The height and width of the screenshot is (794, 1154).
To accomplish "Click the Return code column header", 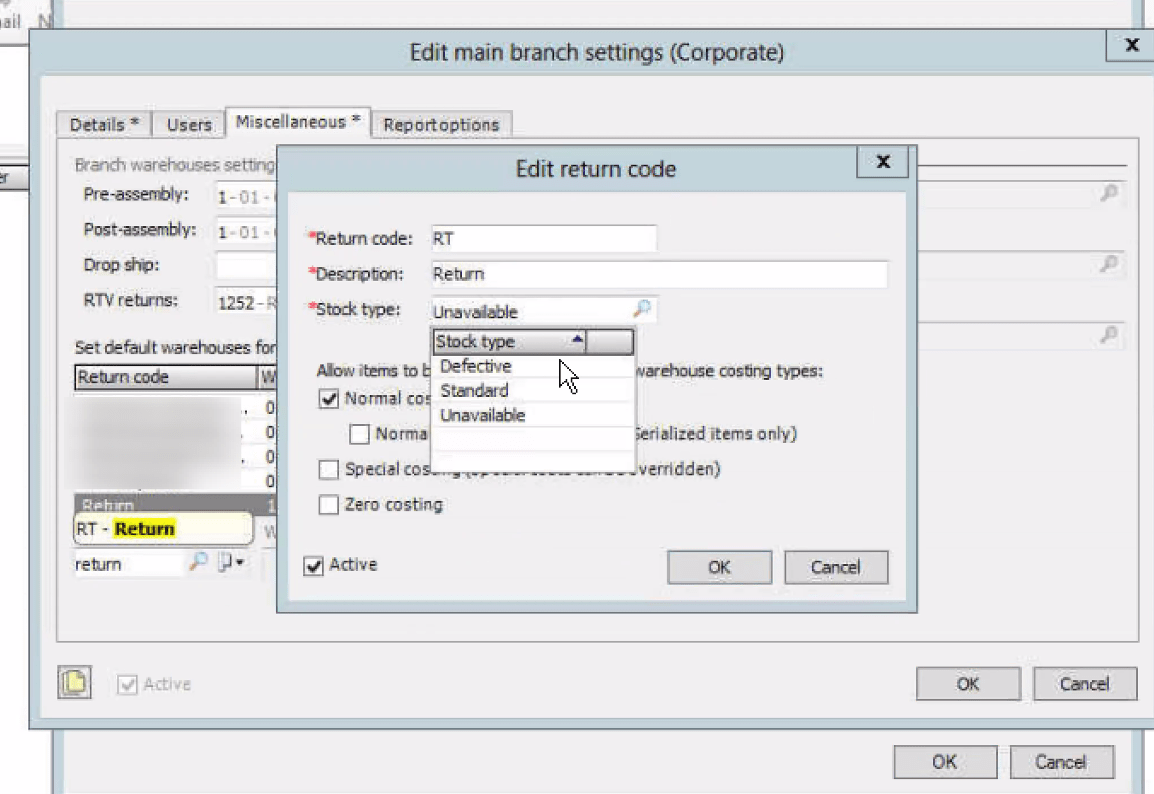I will tap(166, 377).
